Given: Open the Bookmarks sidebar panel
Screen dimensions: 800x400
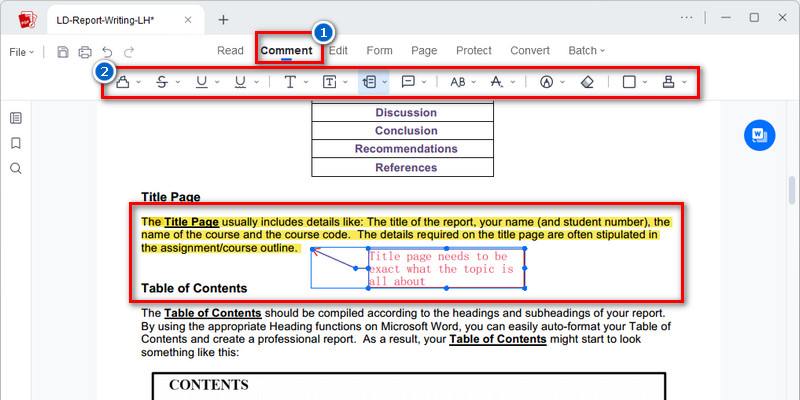Looking at the screenshot, I should [x=16, y=143].
